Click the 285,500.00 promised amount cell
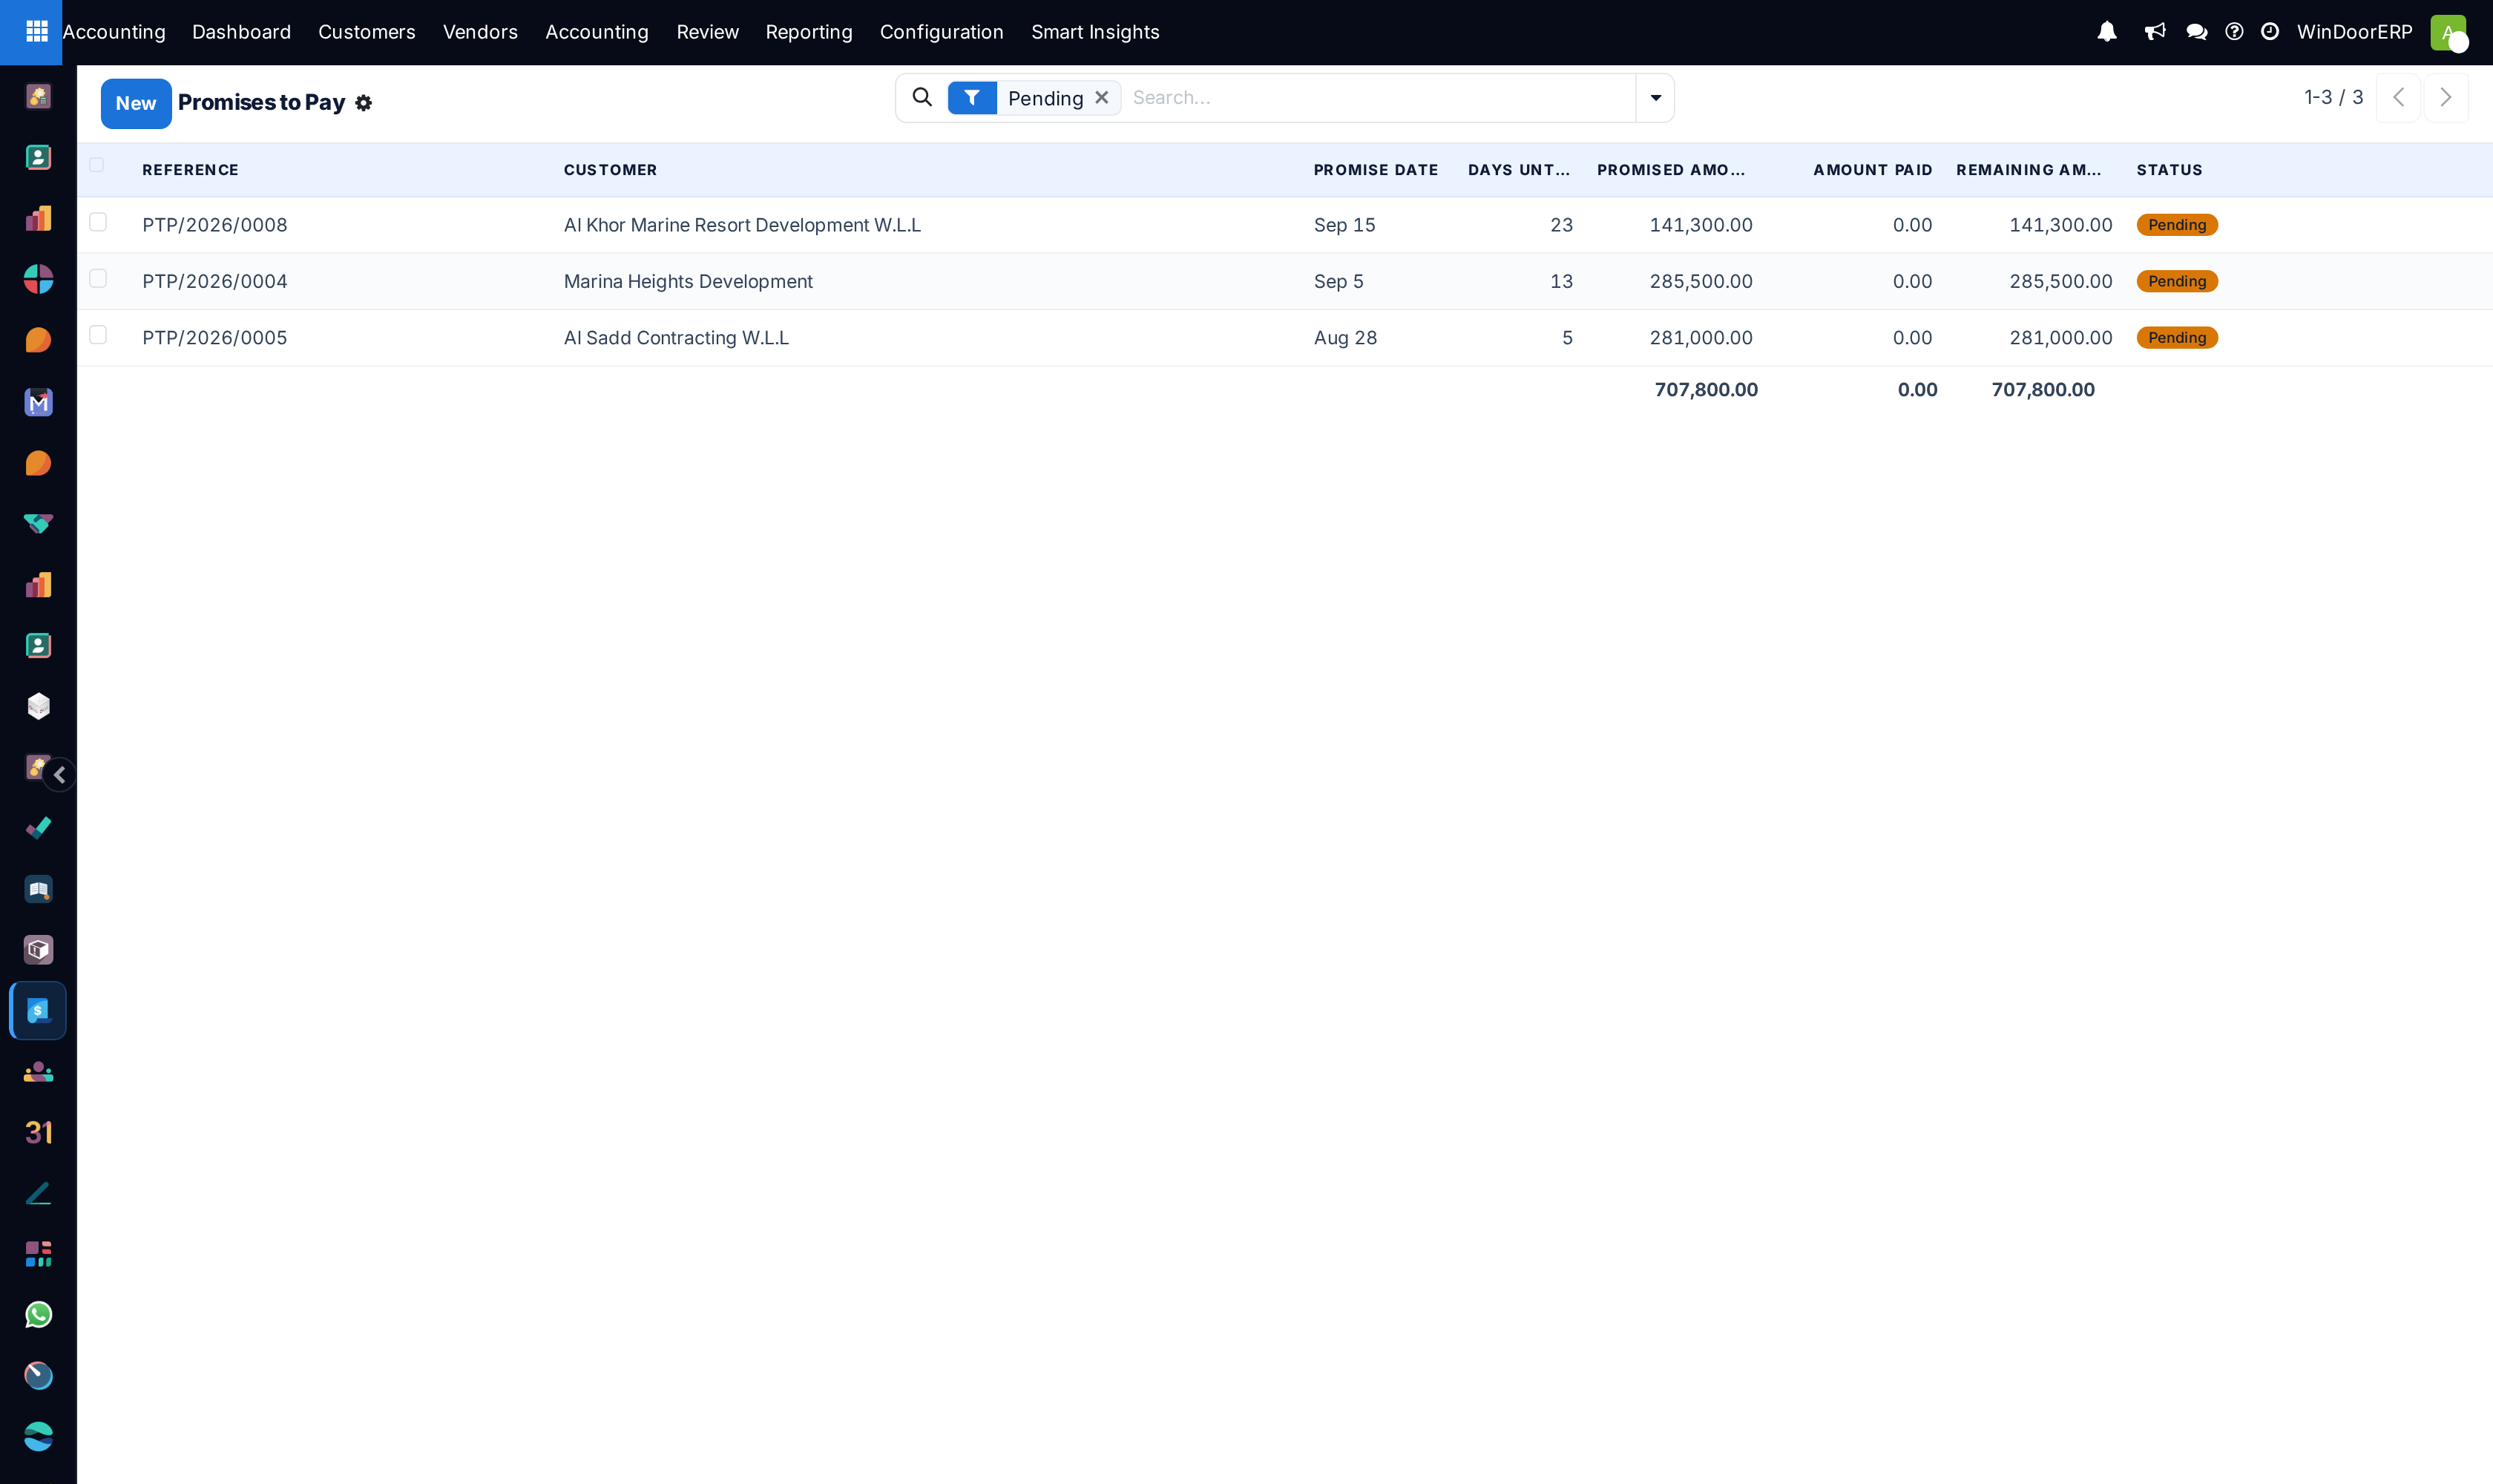This screenshot has height=1484, width=2493. 1700,281
